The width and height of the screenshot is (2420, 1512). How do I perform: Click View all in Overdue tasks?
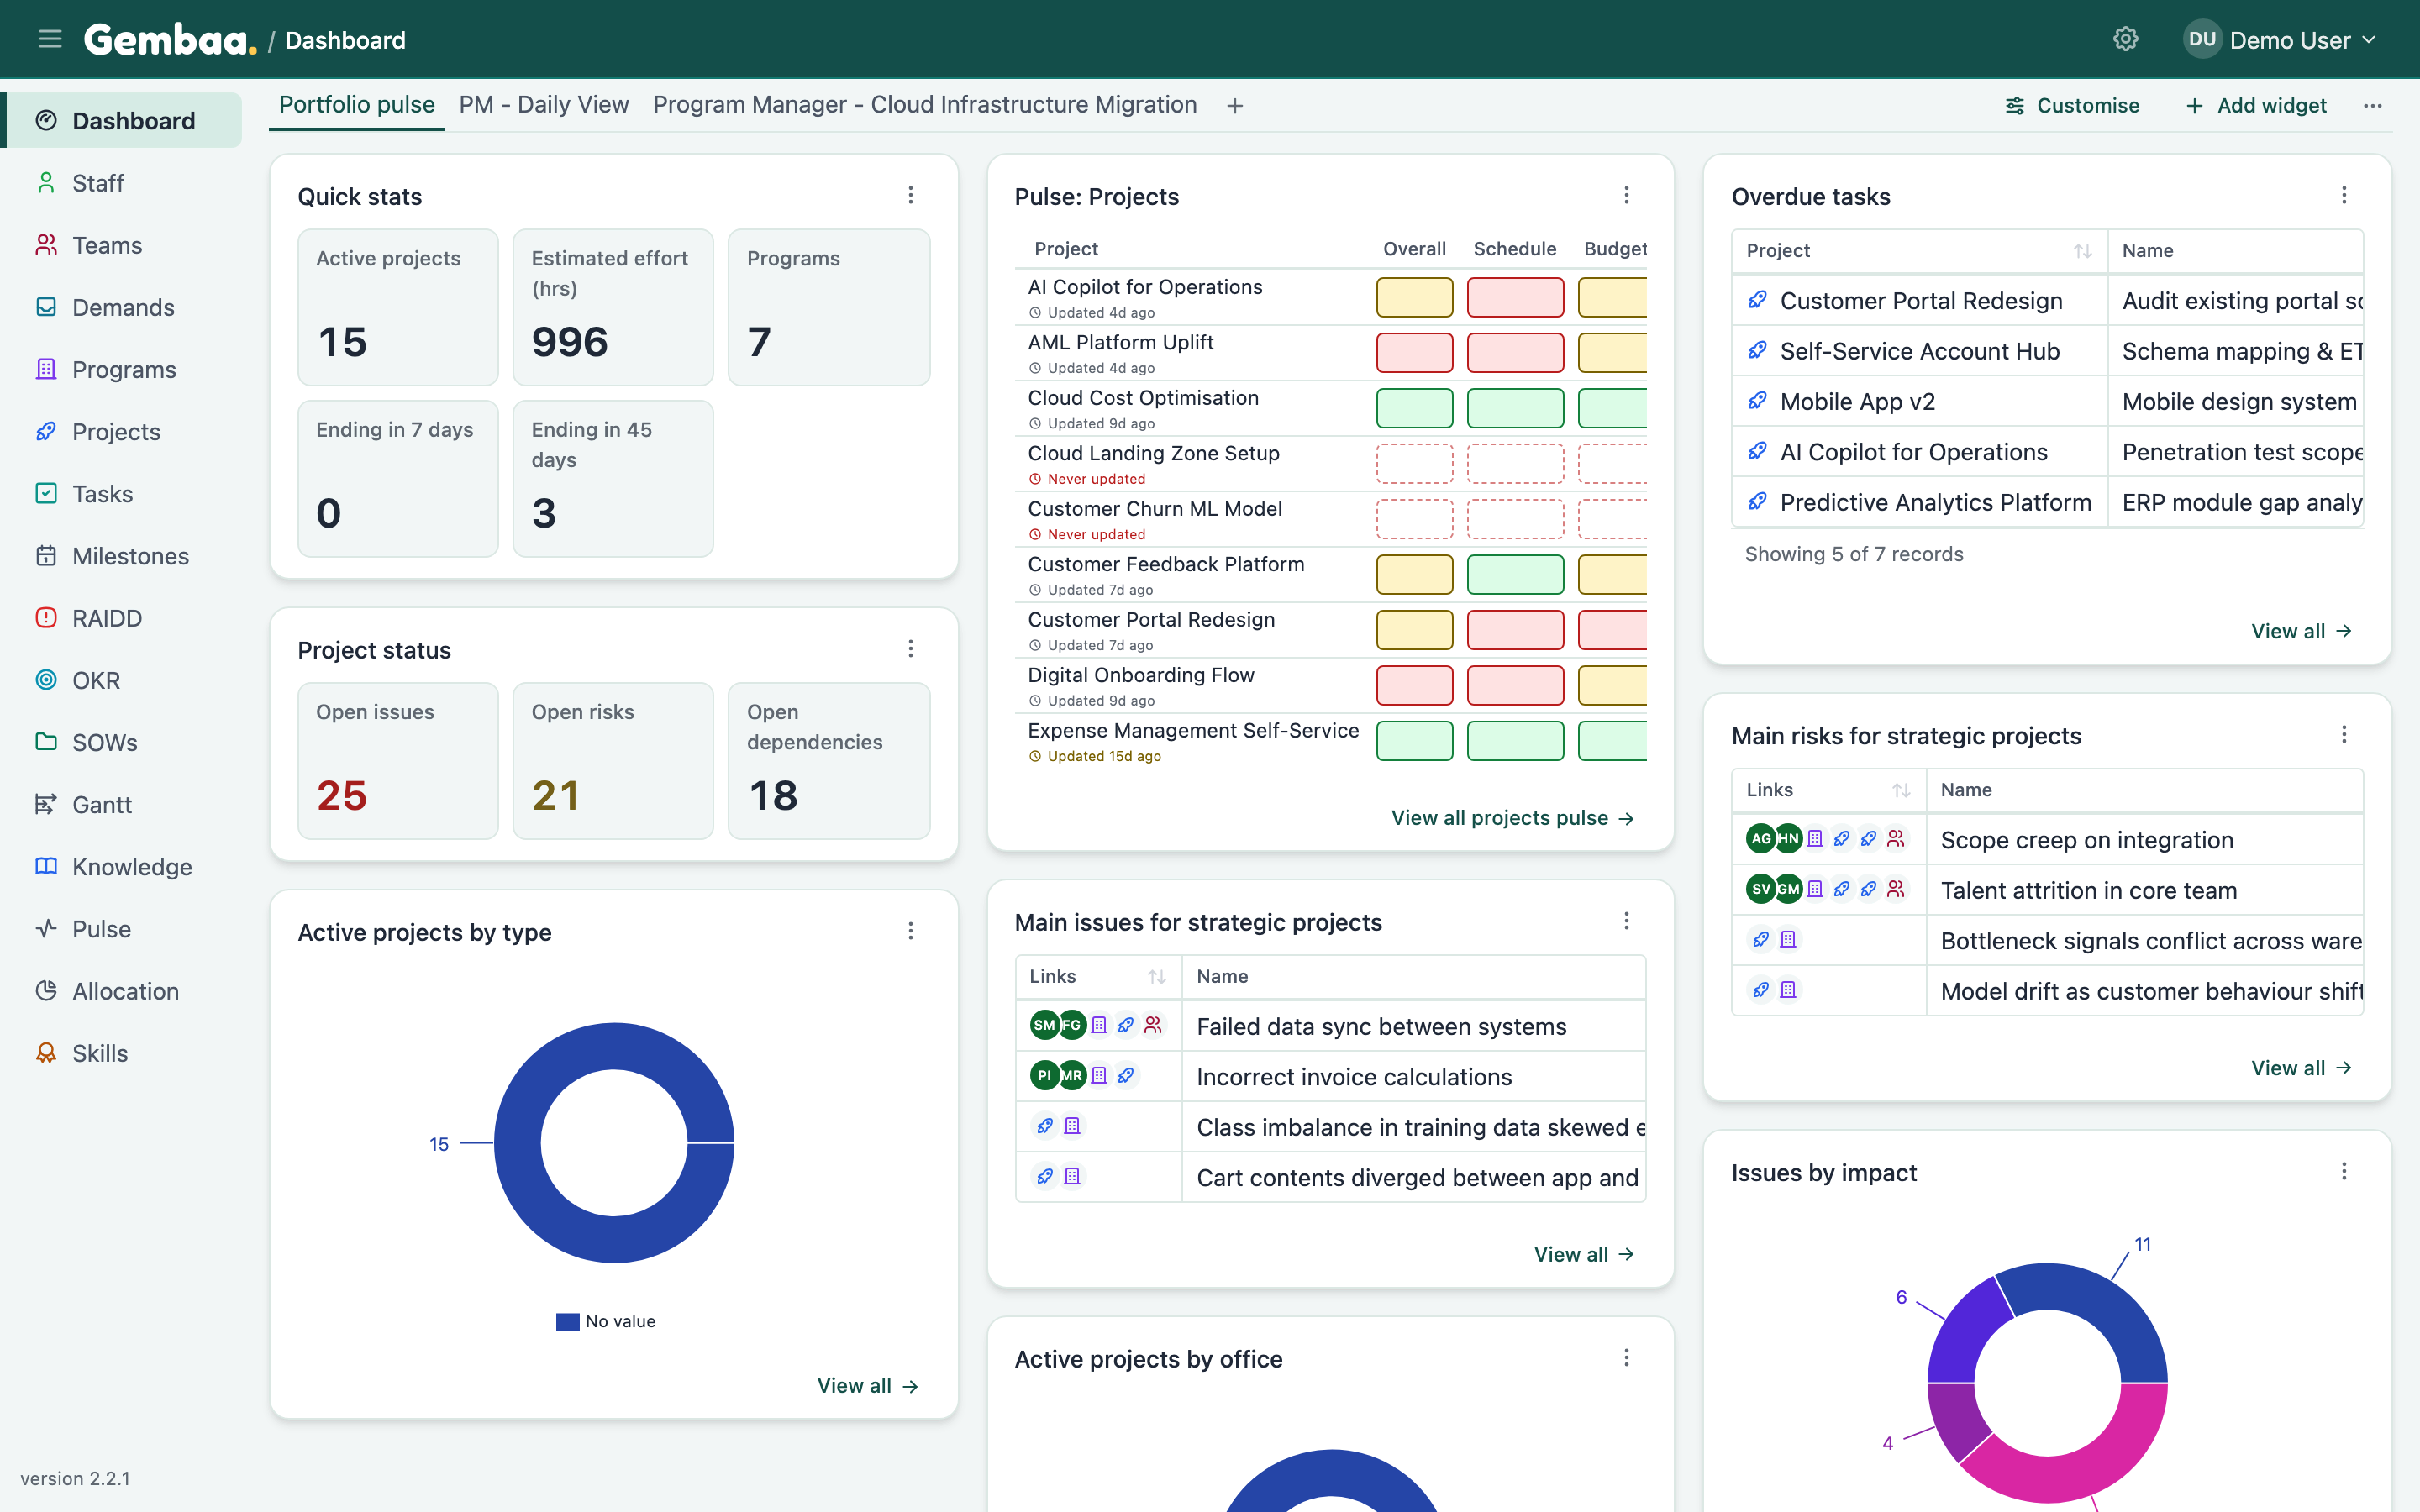(x=2301, y=631)
